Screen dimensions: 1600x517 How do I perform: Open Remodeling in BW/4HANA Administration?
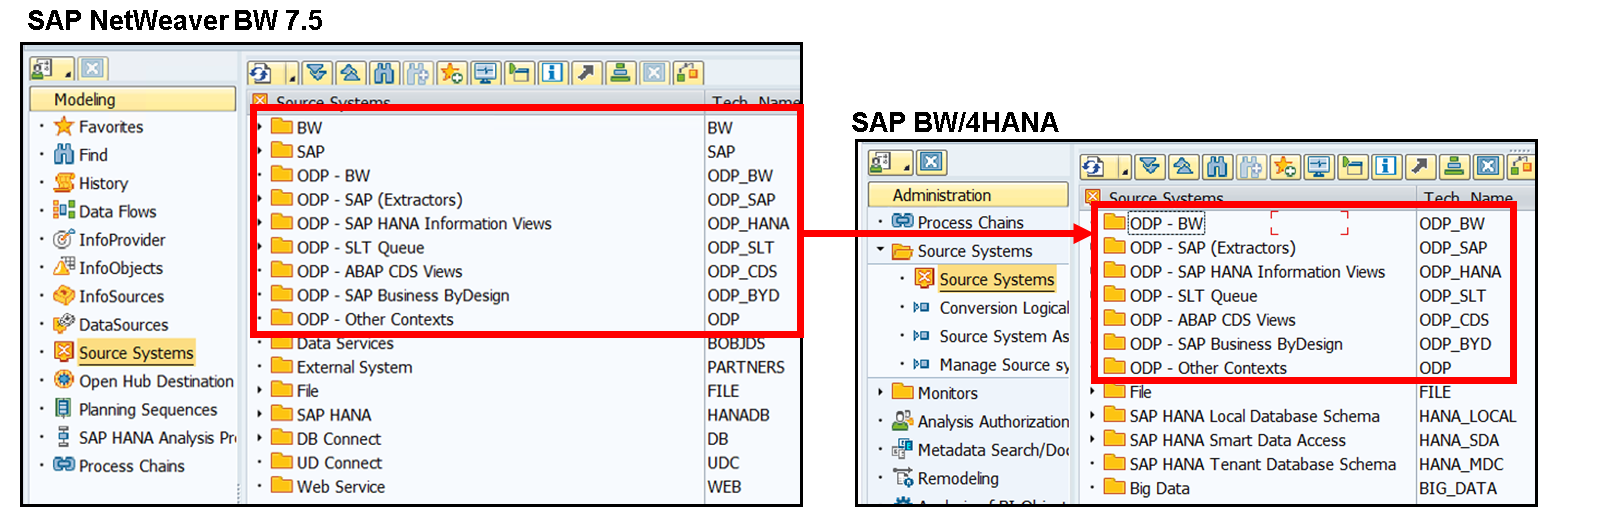click(x=945, y=478)
